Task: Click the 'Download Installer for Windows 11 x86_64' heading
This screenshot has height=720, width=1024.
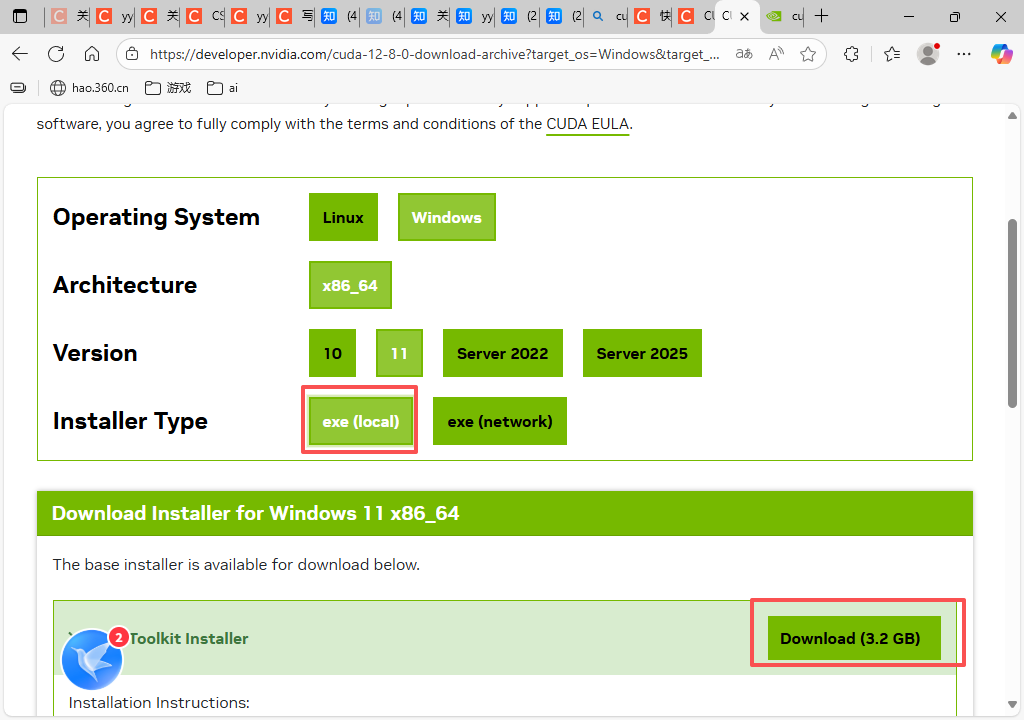Action: click(255, 514)
